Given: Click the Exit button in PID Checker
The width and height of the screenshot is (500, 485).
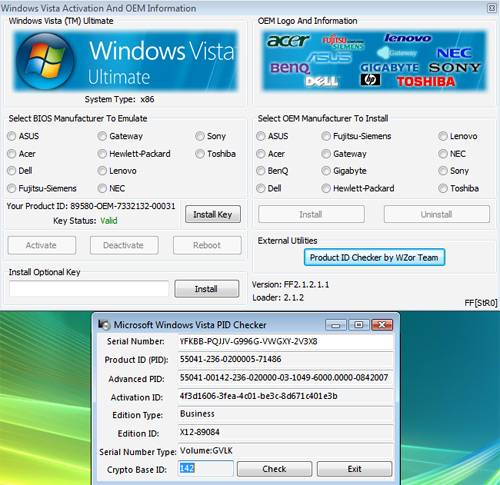Looking at the screenshot, I should click(x=354, y=469).
